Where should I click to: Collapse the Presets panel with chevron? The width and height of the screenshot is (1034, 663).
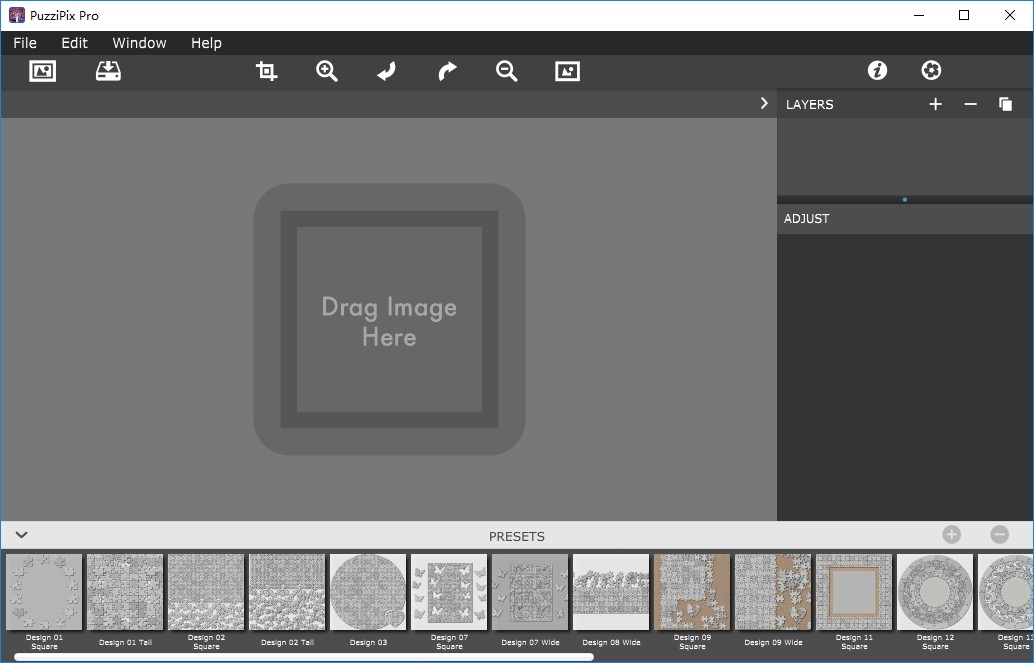click(22, 535)
